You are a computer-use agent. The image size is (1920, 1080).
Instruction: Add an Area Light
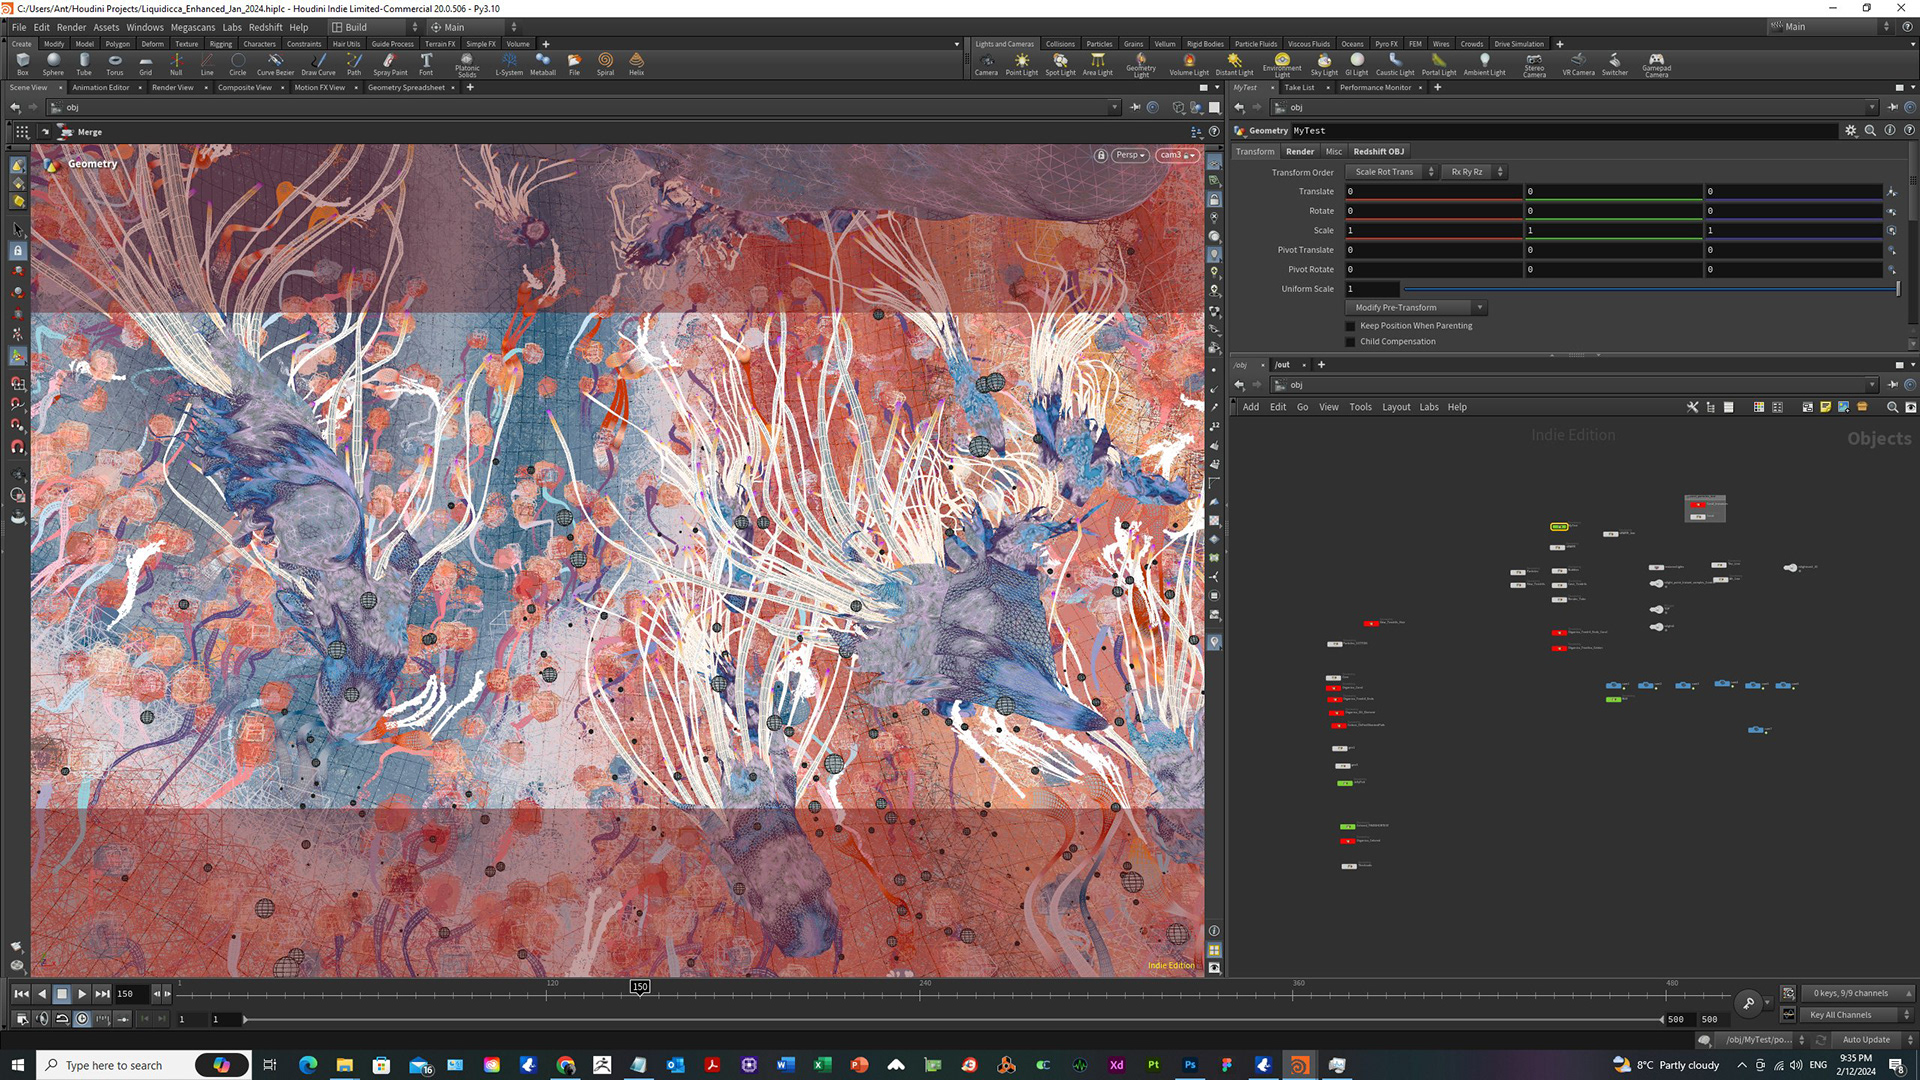pos(1097,64)
